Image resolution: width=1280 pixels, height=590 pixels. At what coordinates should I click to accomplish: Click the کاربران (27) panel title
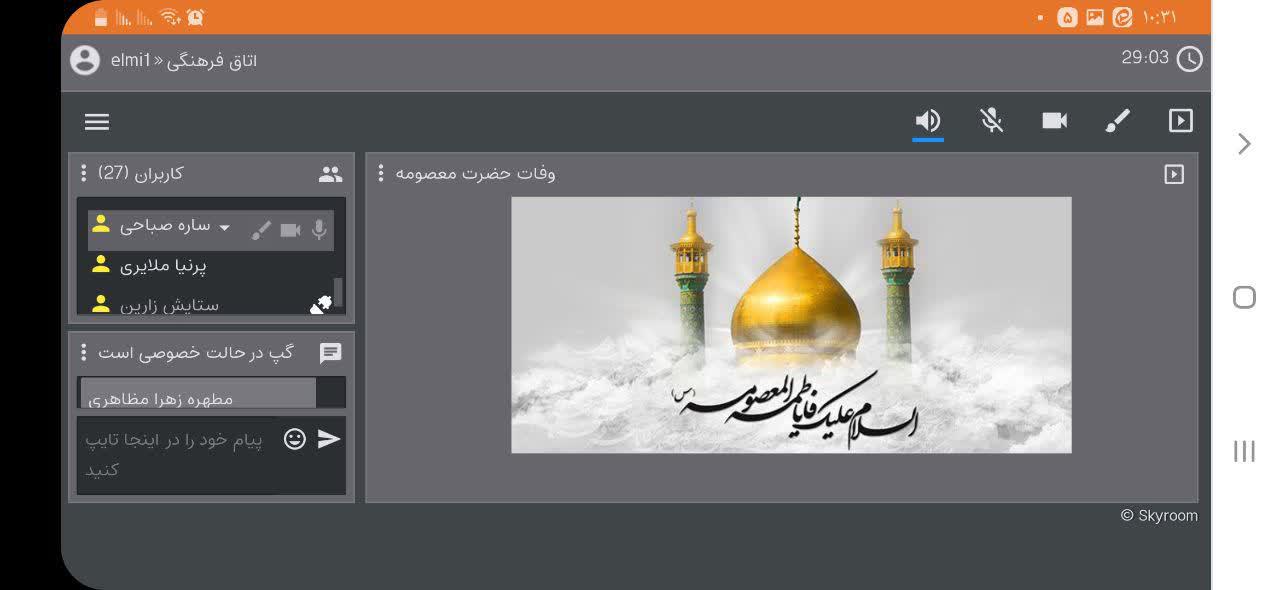click(141, 173)
